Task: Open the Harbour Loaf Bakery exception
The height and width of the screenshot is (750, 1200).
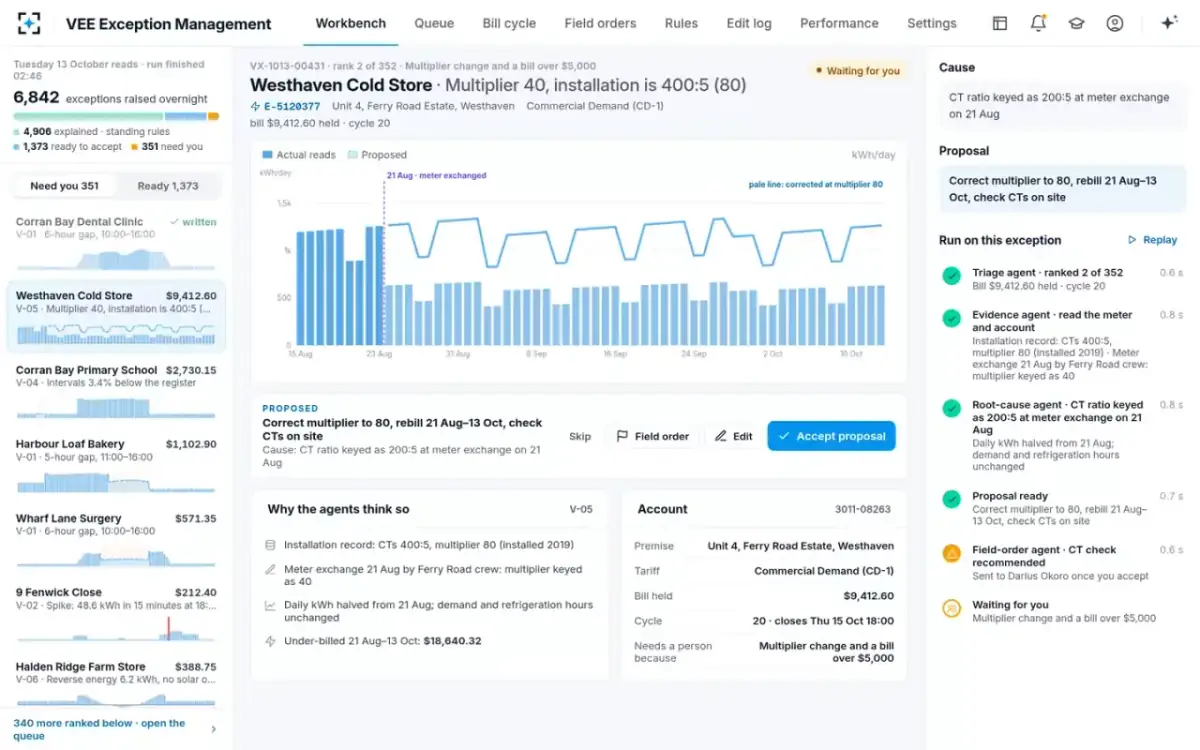Action: click(x=116, y=464)
